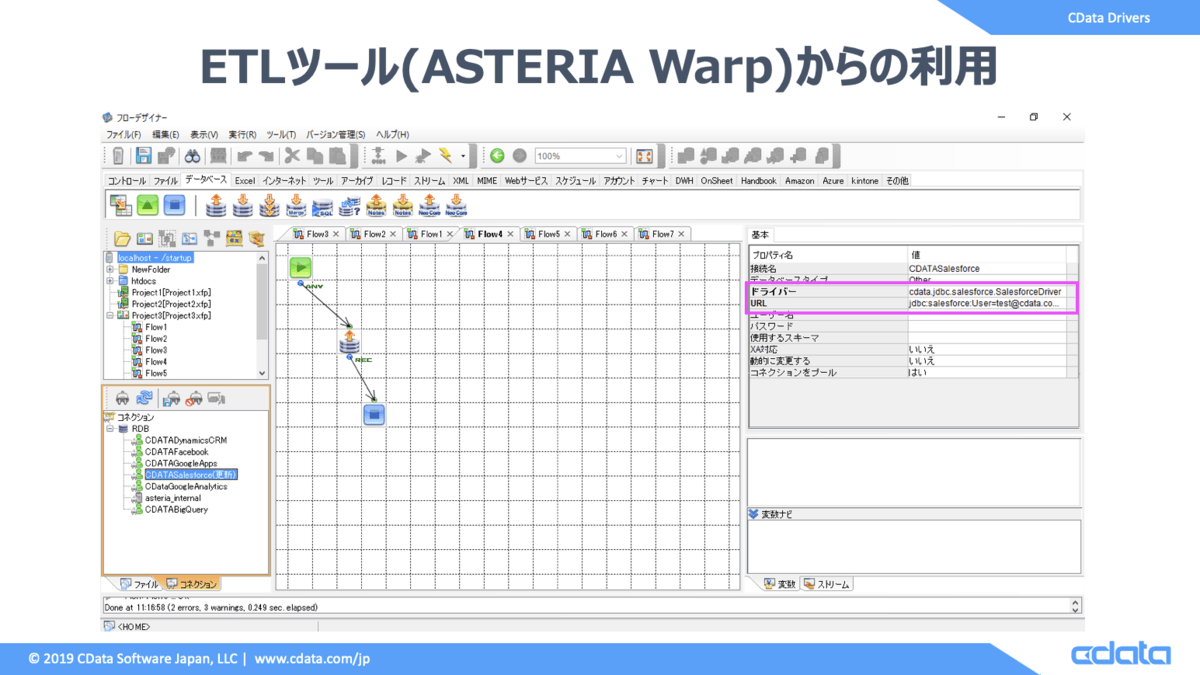Select the first database component with up arrow
The image size is (1200, 675).
click(215, 206)
